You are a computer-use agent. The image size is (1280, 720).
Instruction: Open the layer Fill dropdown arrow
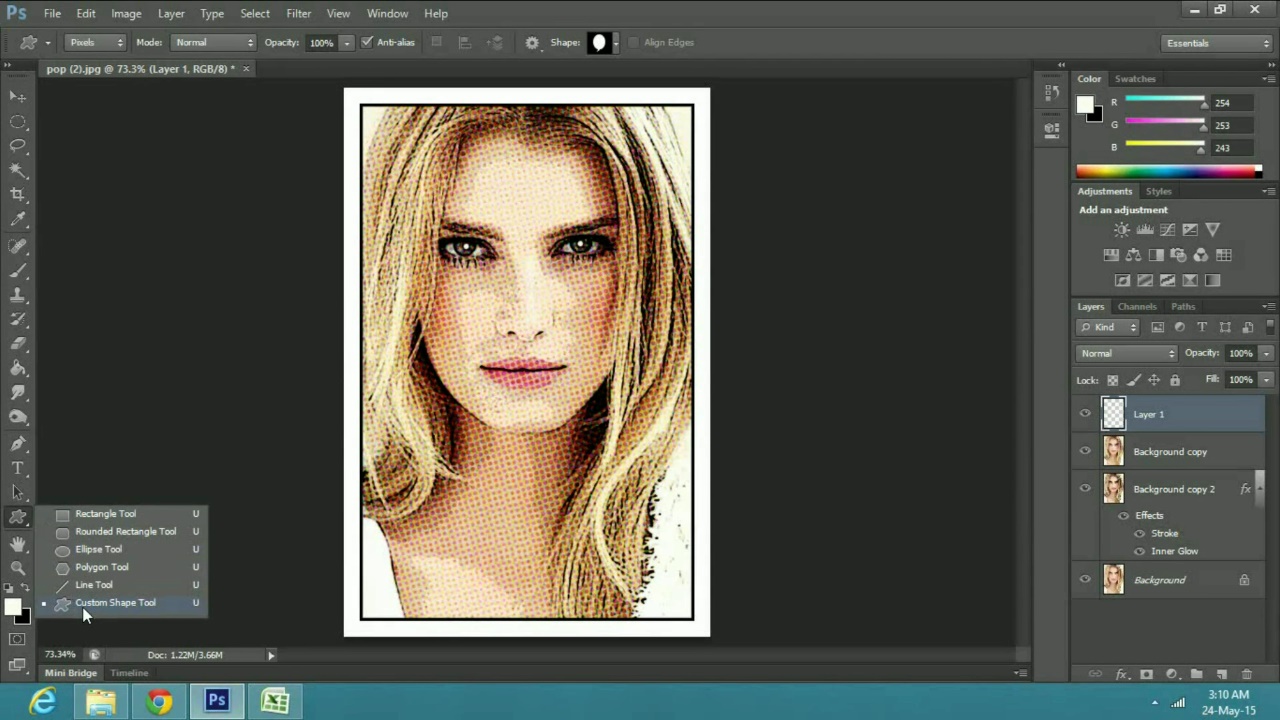click(1266, 380)
